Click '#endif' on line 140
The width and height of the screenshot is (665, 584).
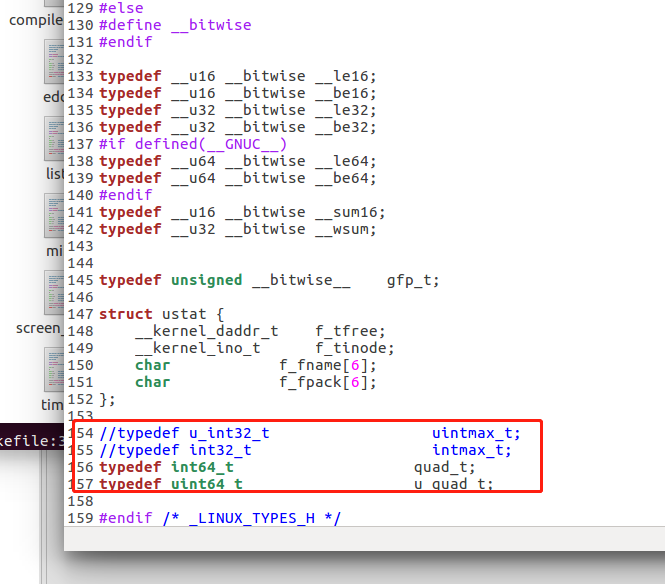pyautogui.click(x=126, y=195)
